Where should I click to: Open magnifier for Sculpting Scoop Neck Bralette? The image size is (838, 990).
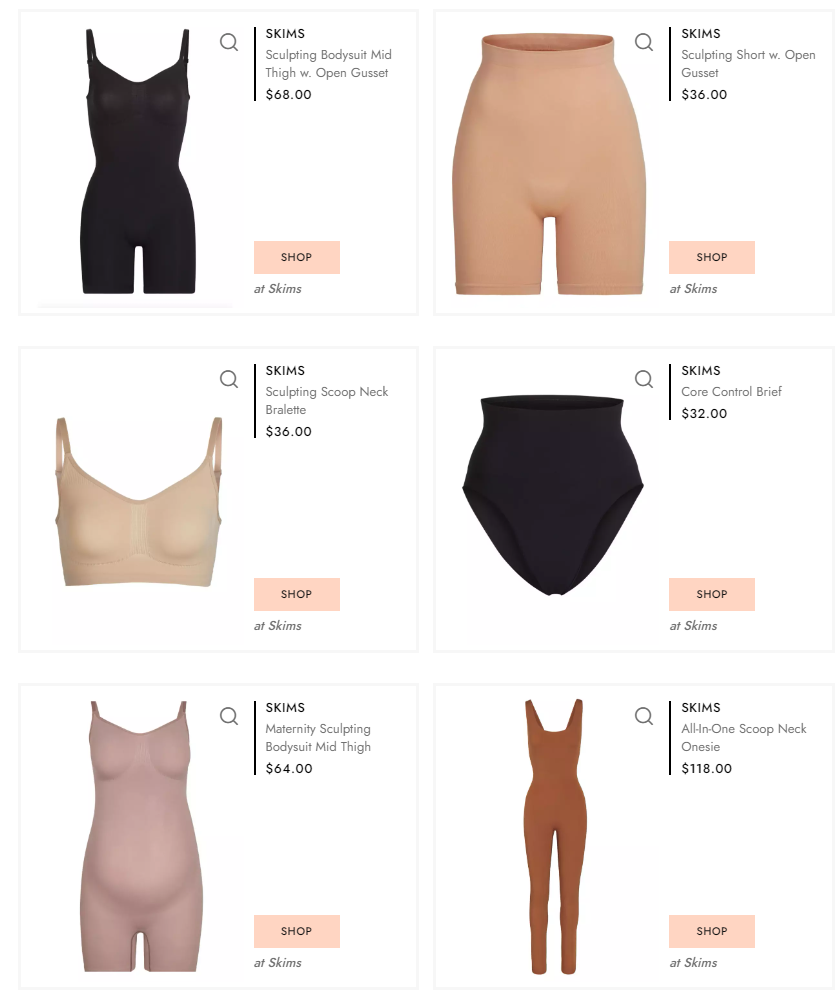(229, 379)
